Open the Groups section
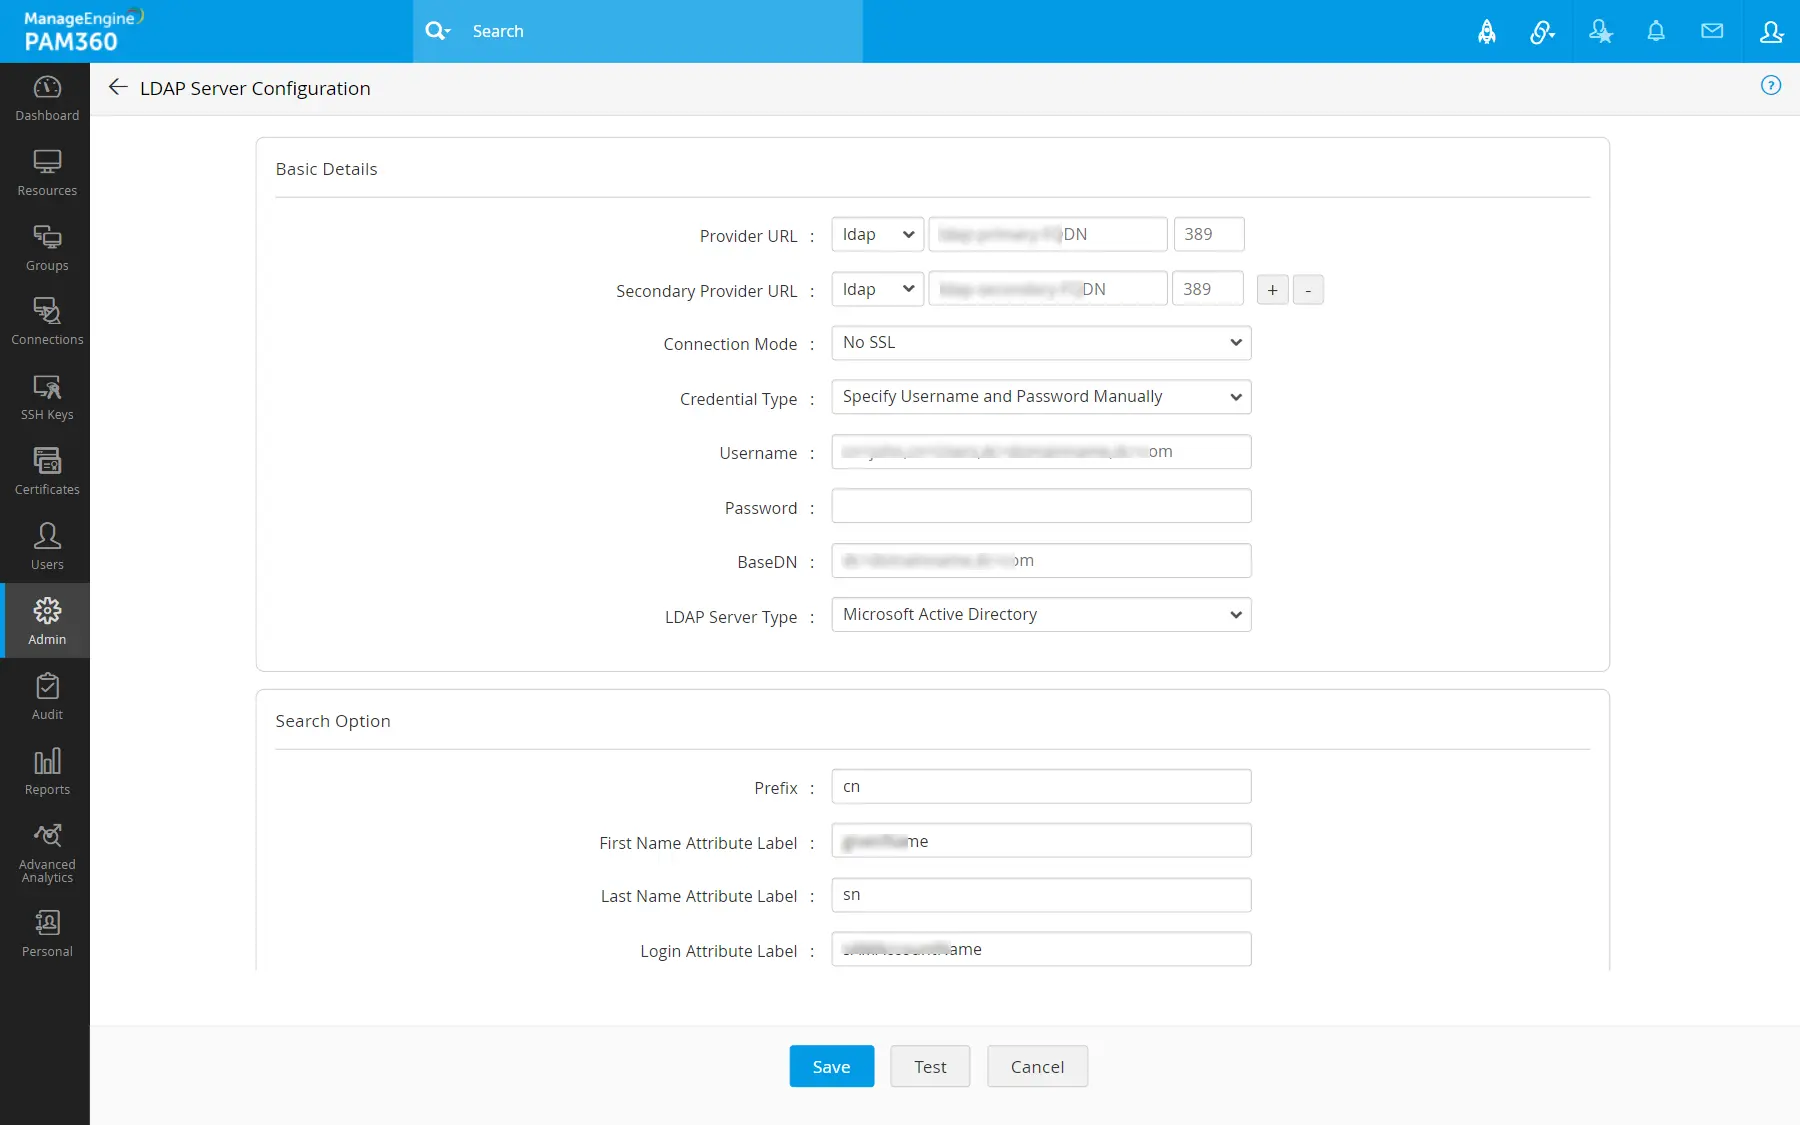 (x=46, y=247)
